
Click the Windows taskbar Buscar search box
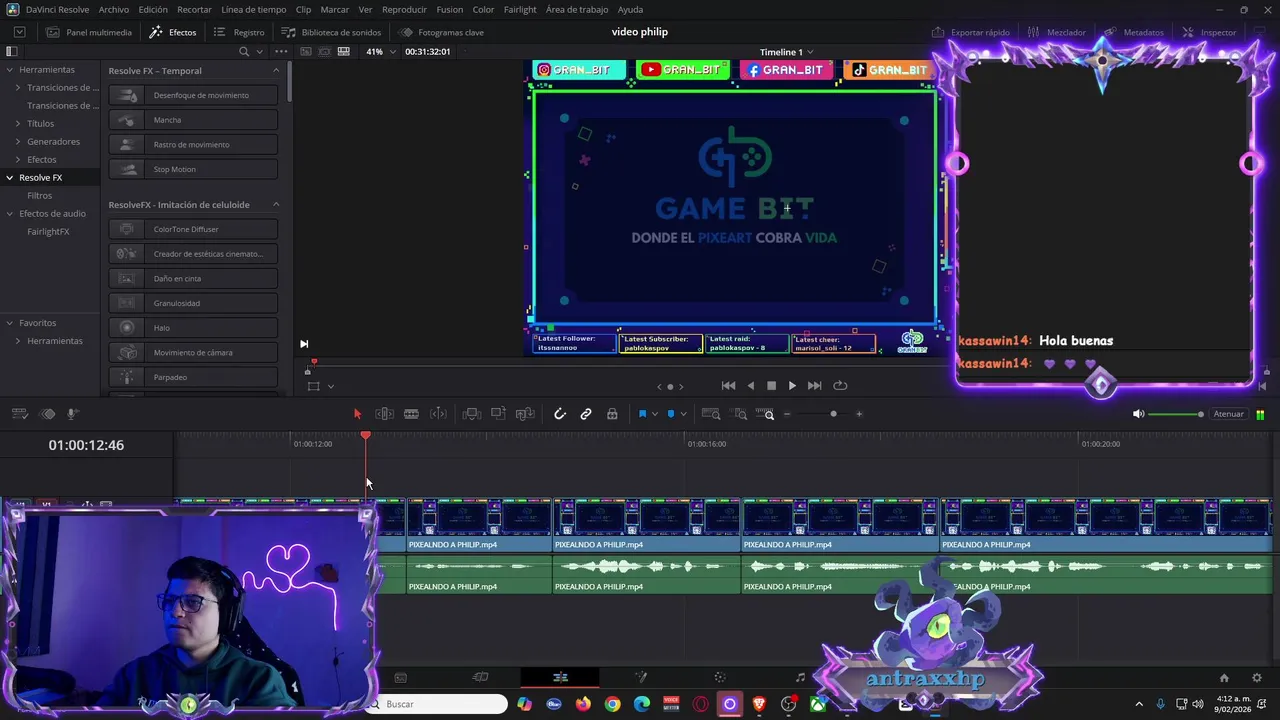pyautogui.click(x=436, y=704)
